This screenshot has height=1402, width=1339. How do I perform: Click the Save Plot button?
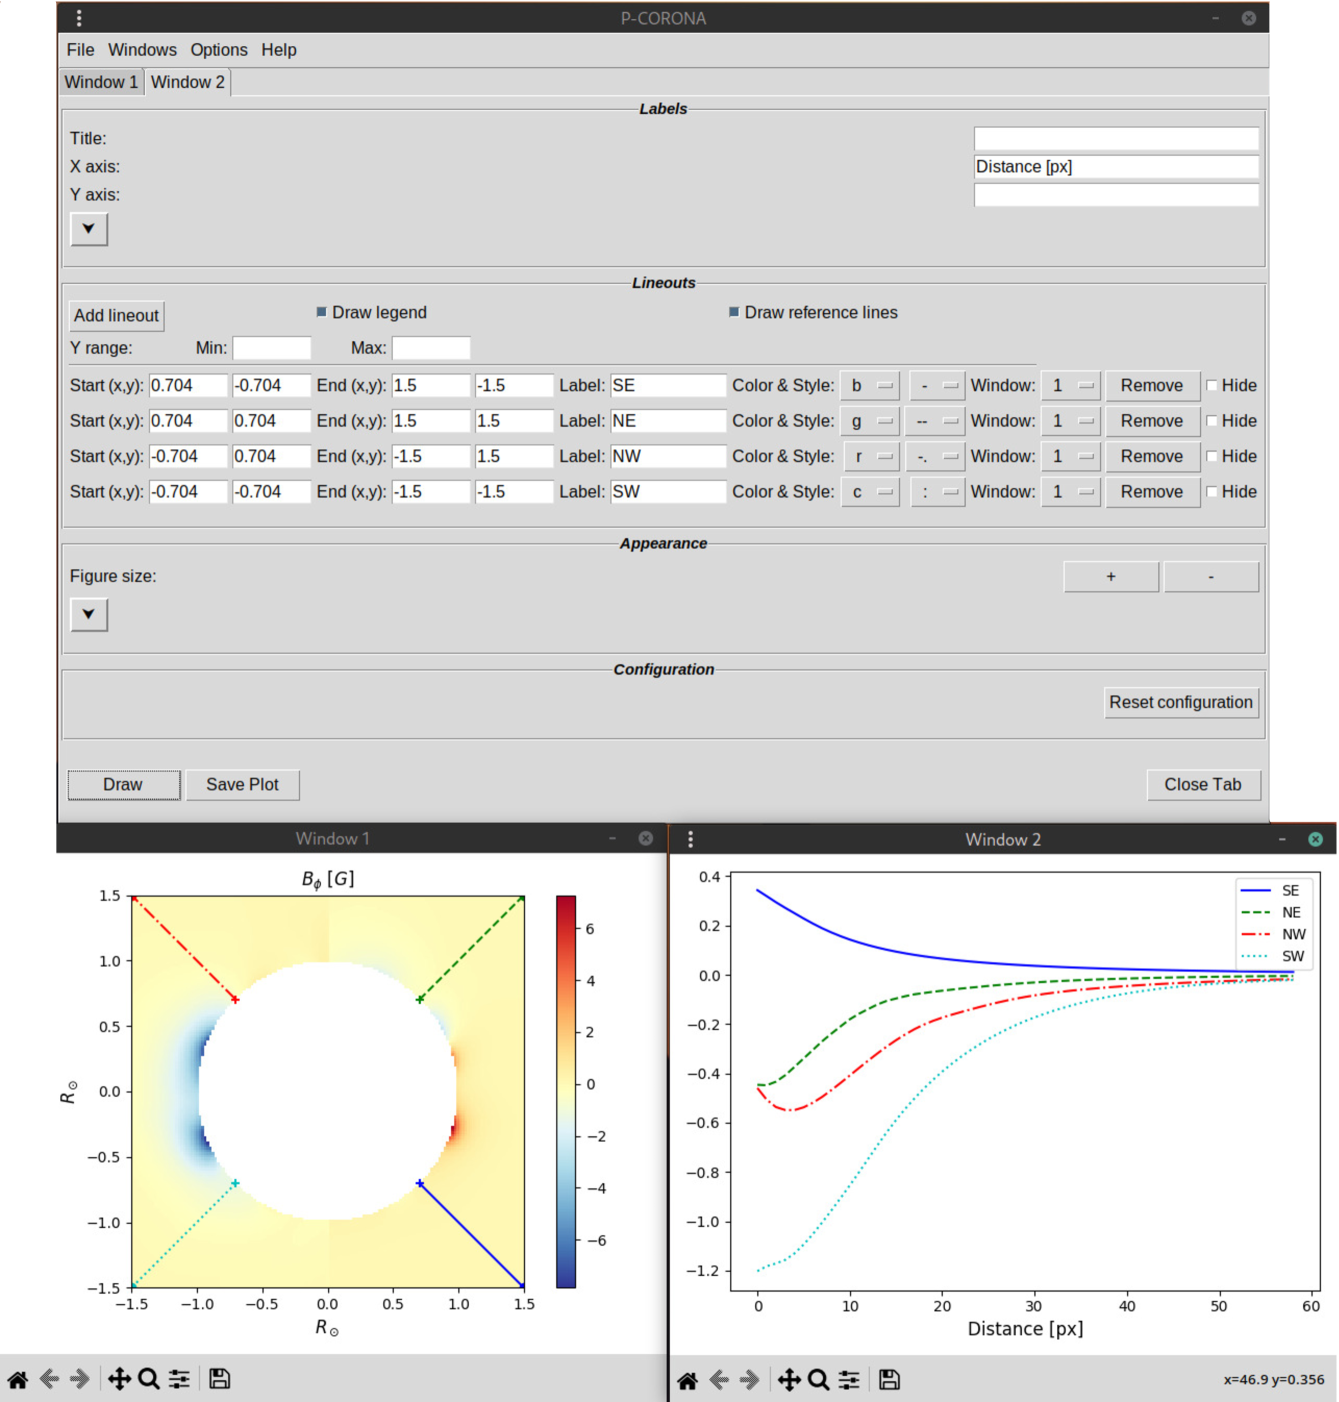click(243, 785)
